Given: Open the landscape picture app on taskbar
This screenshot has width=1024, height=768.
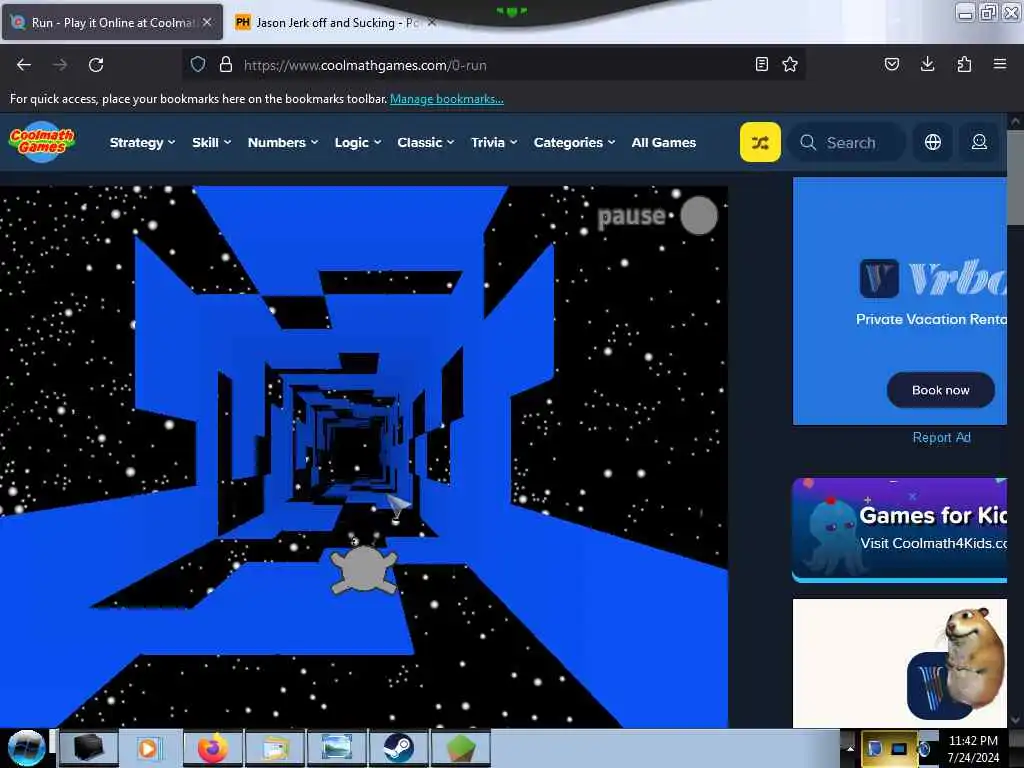Looking at the screenshot, I should [336, 748].
